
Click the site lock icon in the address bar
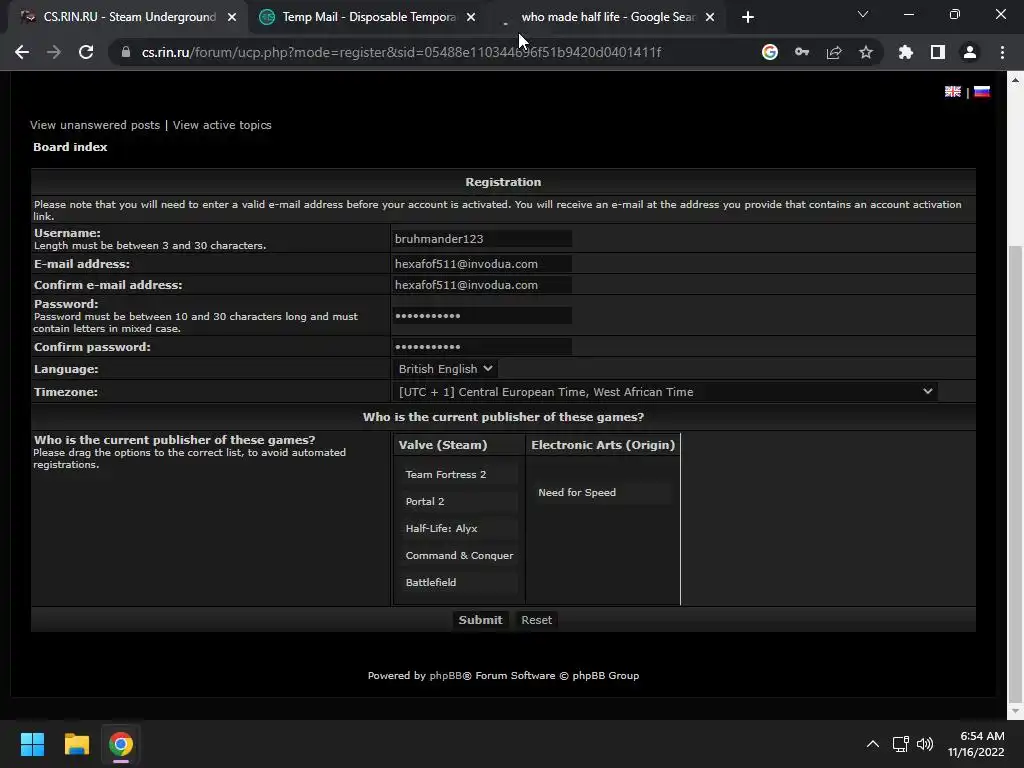point(125,52)
